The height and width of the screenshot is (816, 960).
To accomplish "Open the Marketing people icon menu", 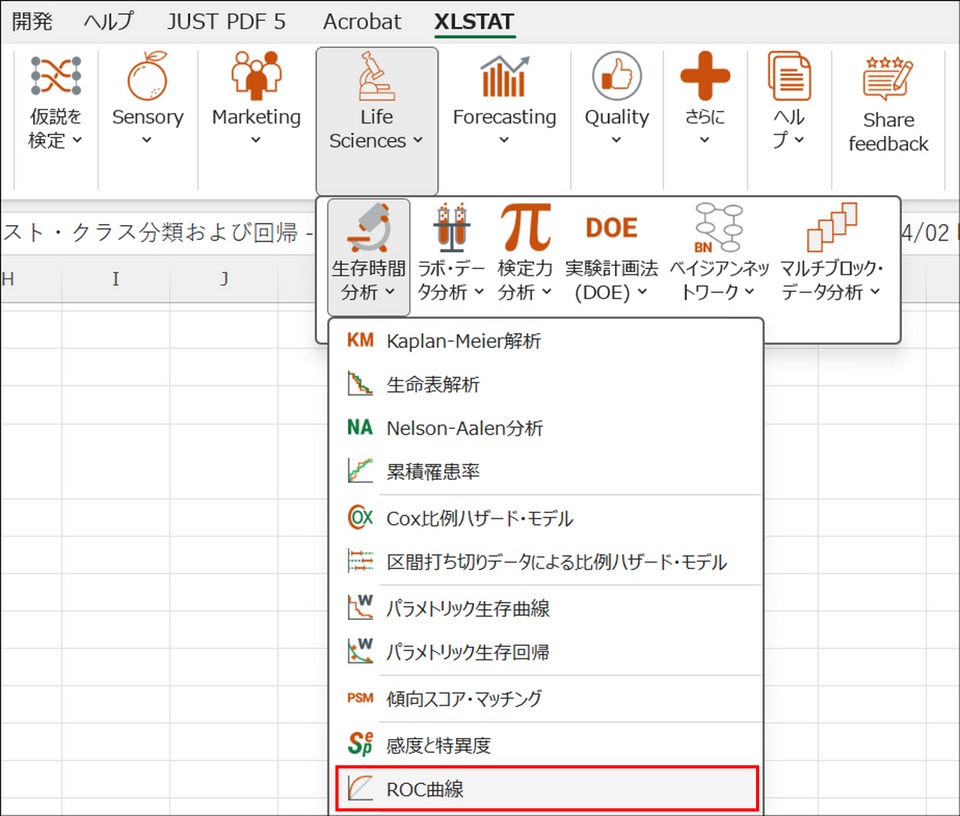I will click(256, 79).
